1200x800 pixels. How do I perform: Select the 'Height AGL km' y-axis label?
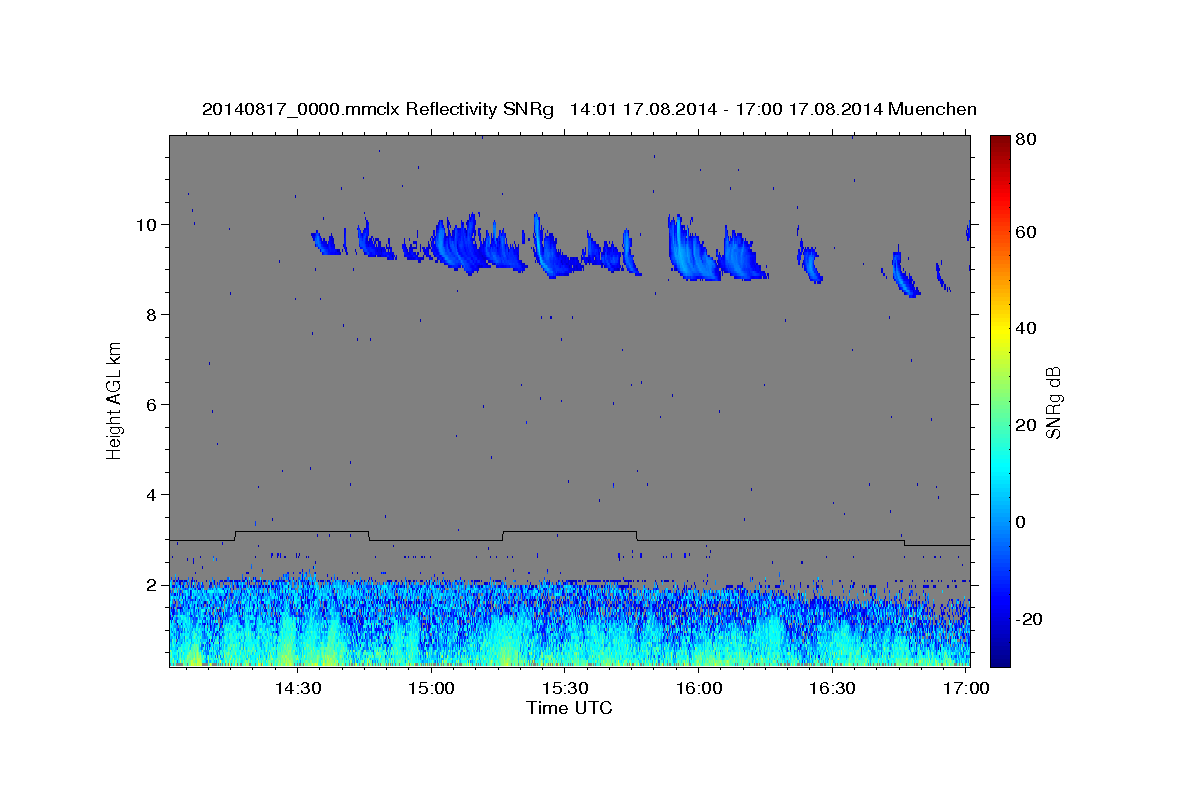[x=115, y=400]
